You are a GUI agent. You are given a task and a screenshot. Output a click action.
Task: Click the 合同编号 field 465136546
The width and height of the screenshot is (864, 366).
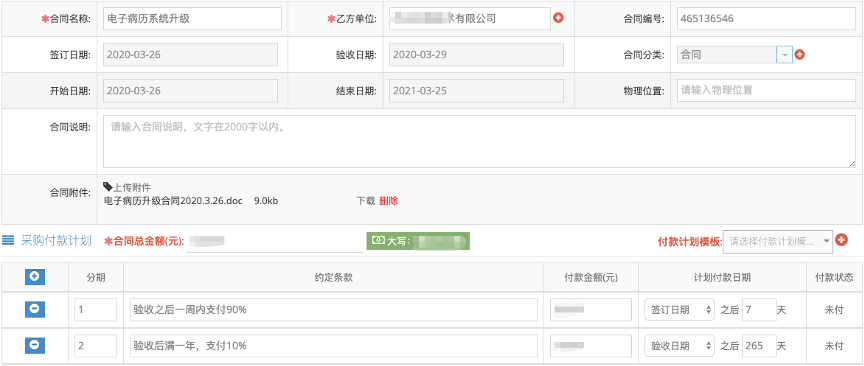[766, 18]
